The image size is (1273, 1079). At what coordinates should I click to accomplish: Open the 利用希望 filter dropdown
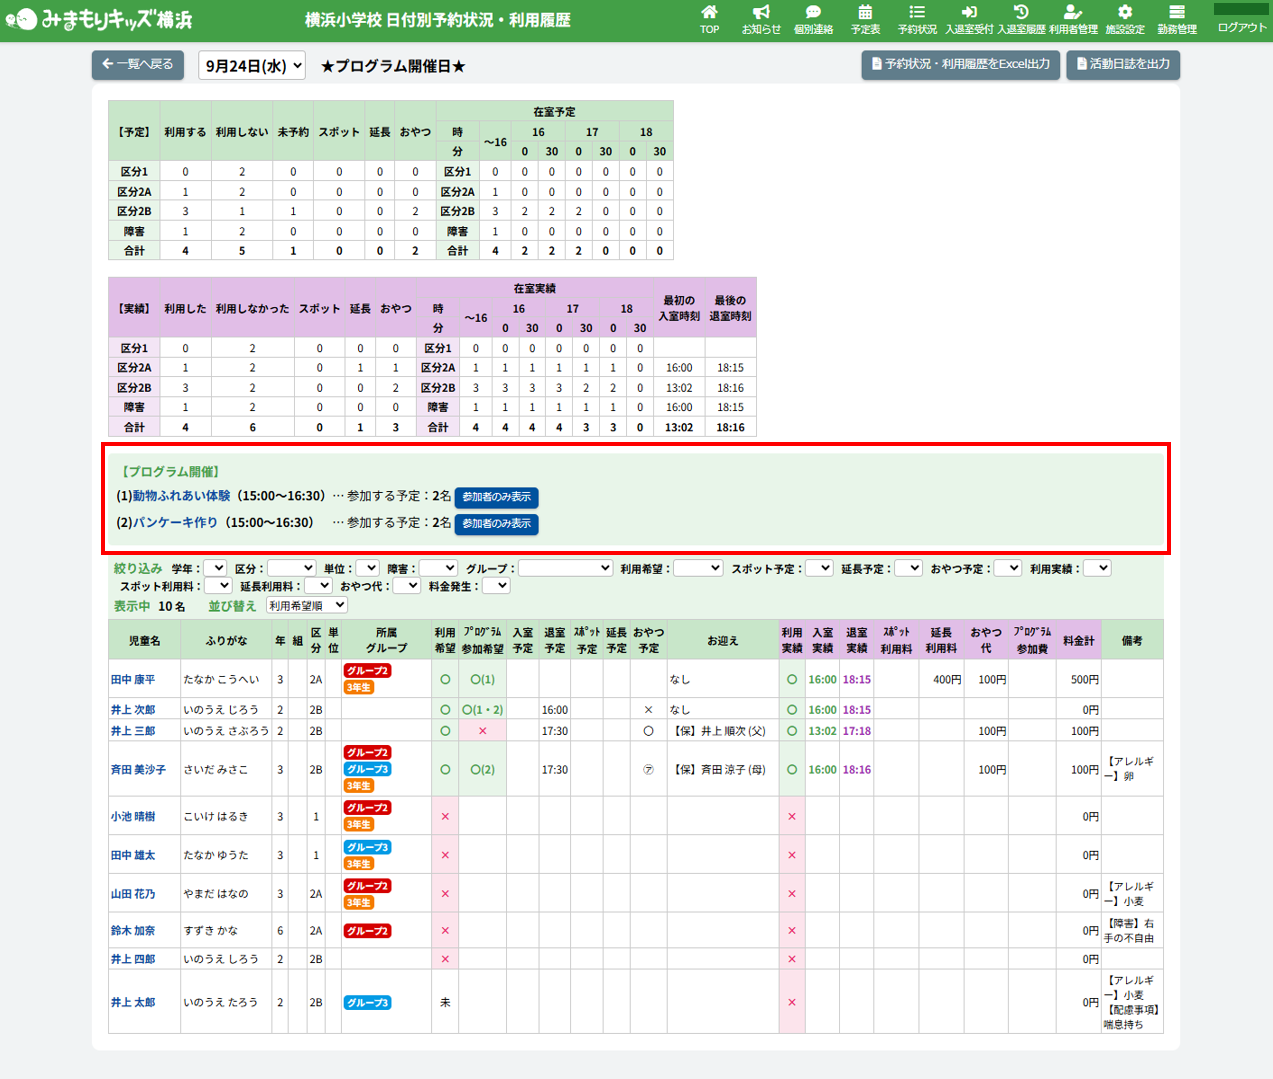(697, 568)
